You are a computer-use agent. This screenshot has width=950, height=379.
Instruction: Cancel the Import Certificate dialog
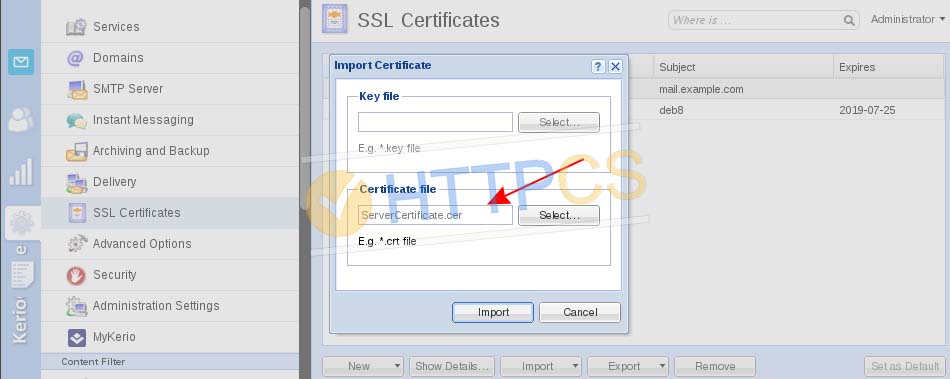[x=580, y=312]
